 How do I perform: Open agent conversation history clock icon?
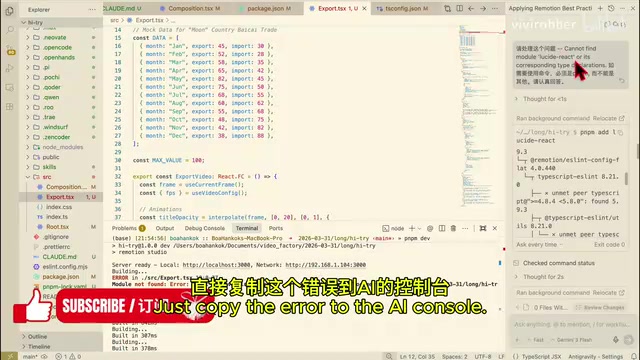click(x=611, y=8)
